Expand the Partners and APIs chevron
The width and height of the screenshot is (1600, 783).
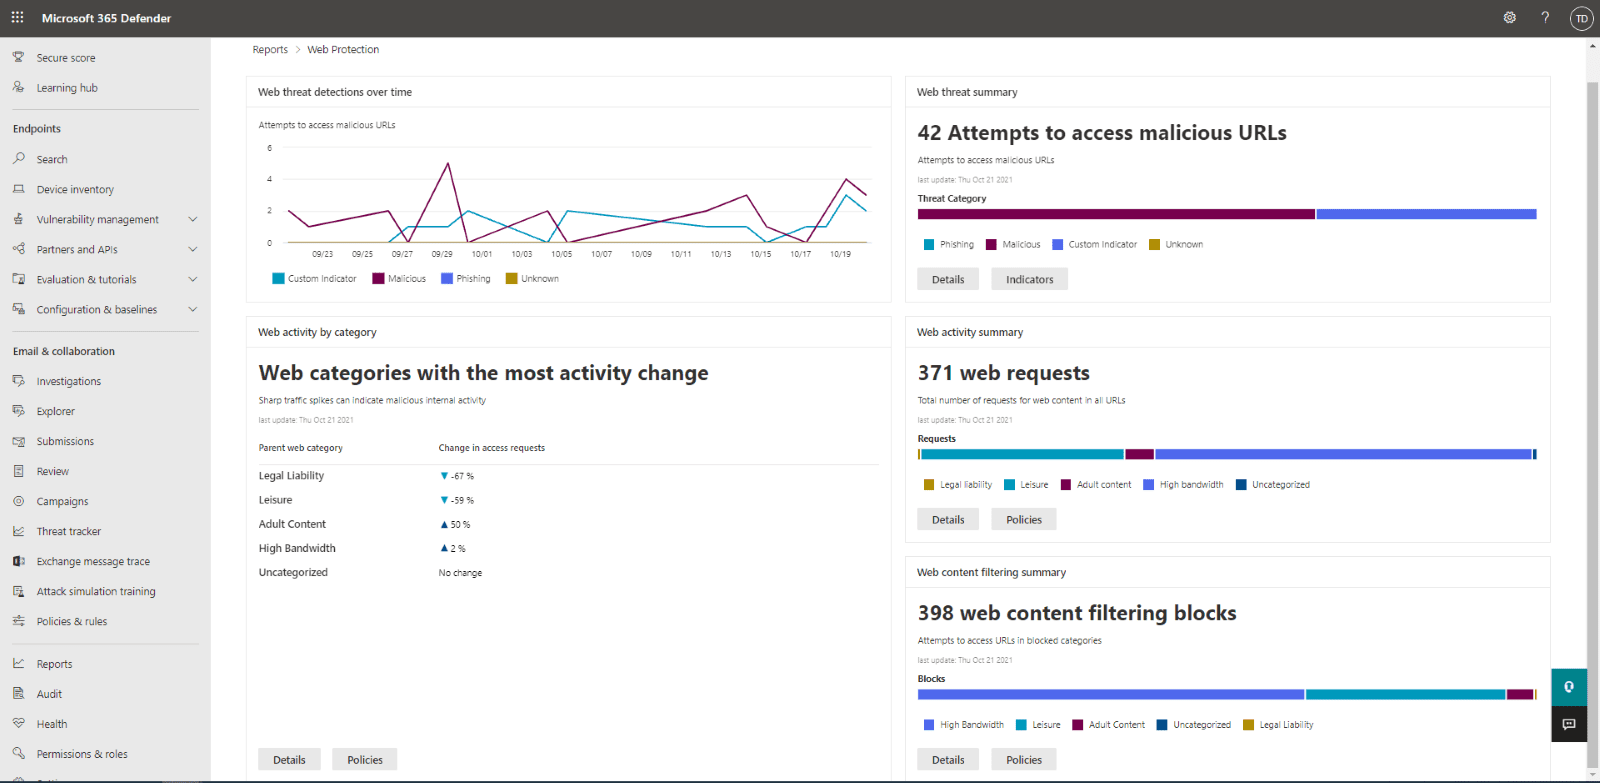[193, 249]
